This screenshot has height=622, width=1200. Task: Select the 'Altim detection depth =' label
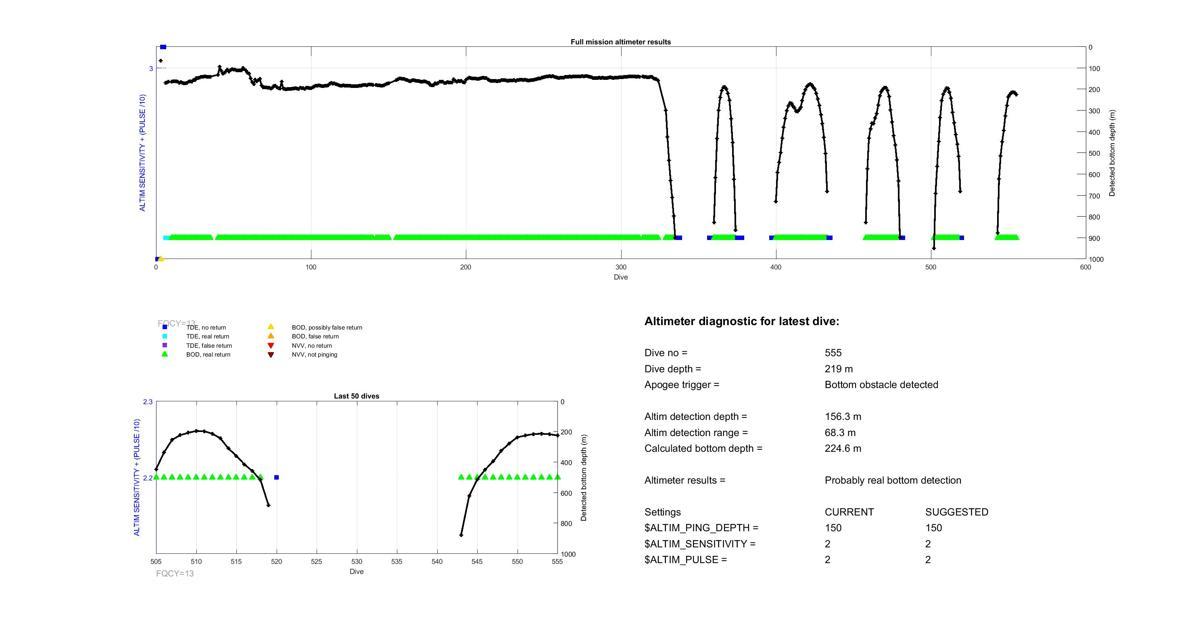(x=695, y=417)
